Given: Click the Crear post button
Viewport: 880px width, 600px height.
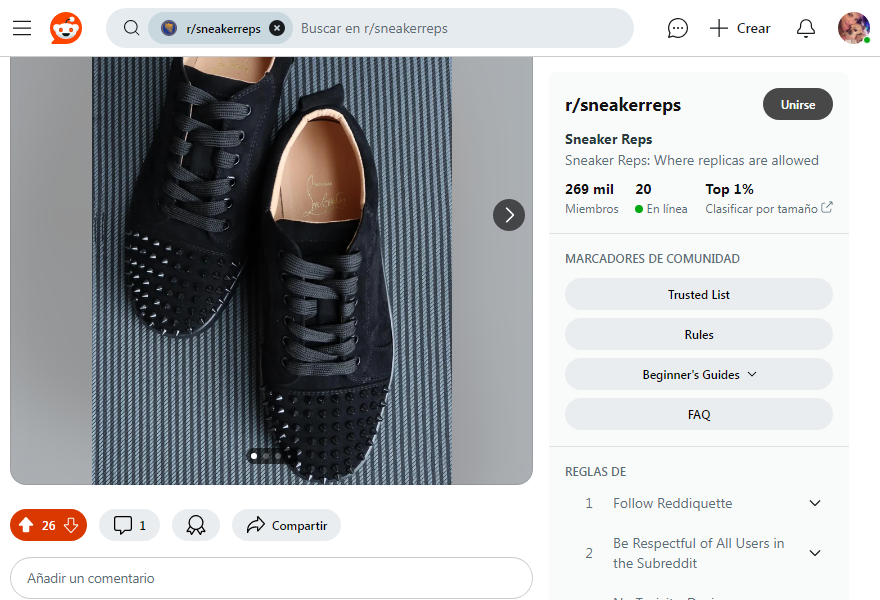Looking at the screenshot, I should tap(741, 28).
